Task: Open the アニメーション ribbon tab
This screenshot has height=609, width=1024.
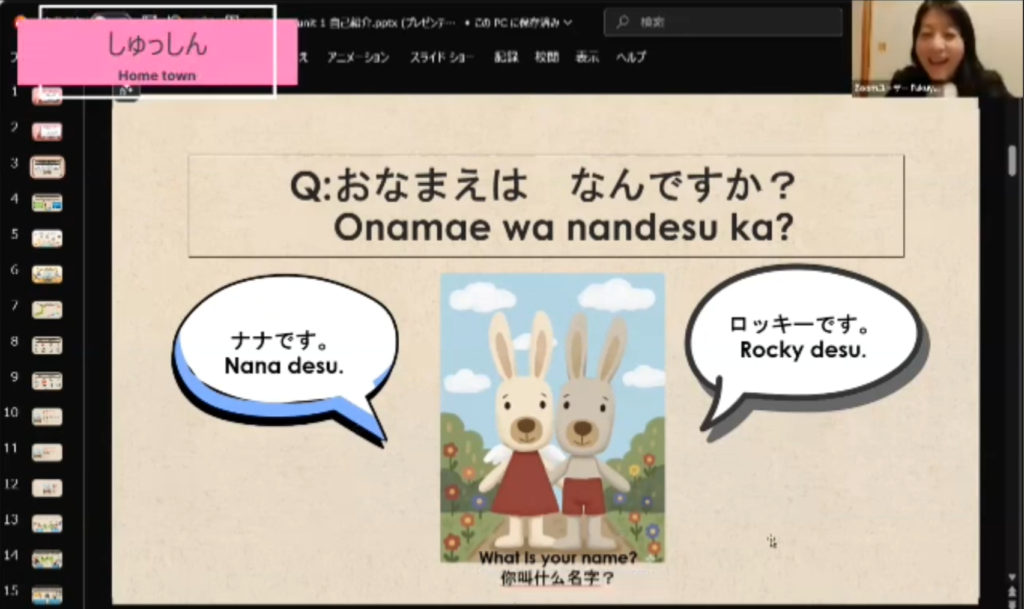Action: tap(358, 57)
